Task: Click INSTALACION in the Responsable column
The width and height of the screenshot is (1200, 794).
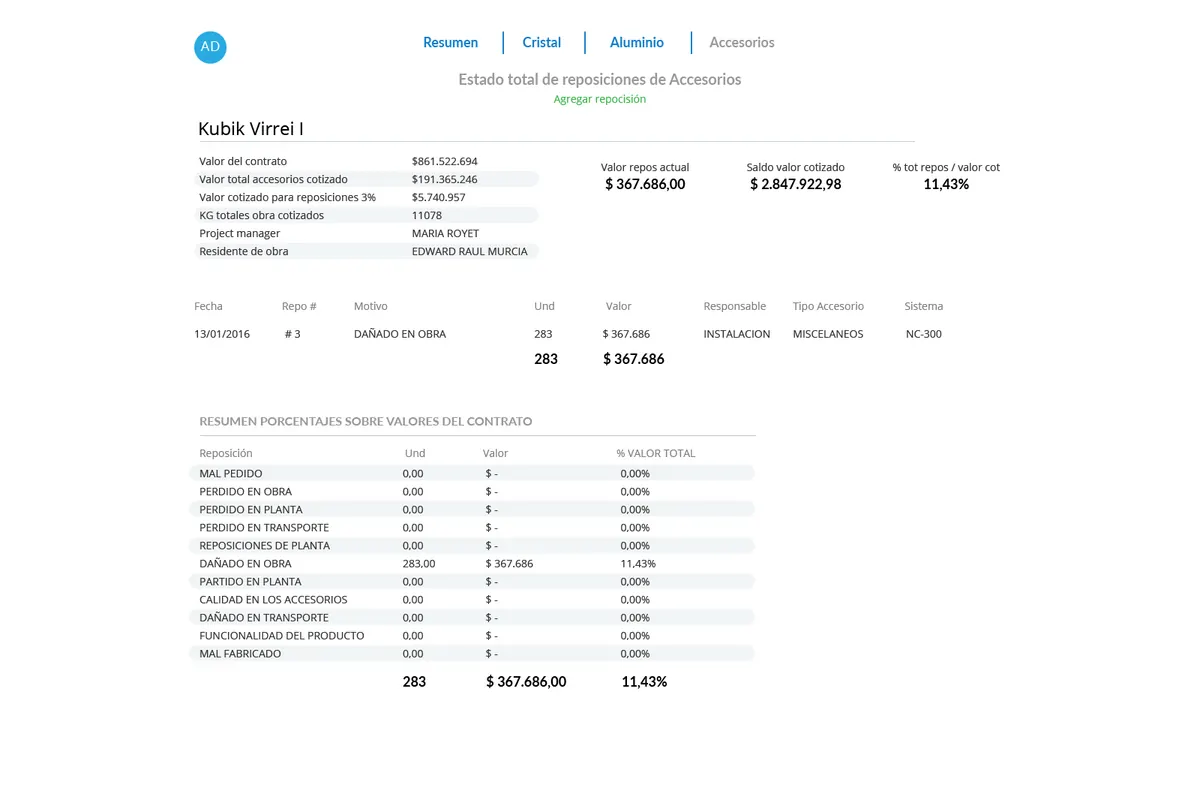Action: [x=737, y=334]
